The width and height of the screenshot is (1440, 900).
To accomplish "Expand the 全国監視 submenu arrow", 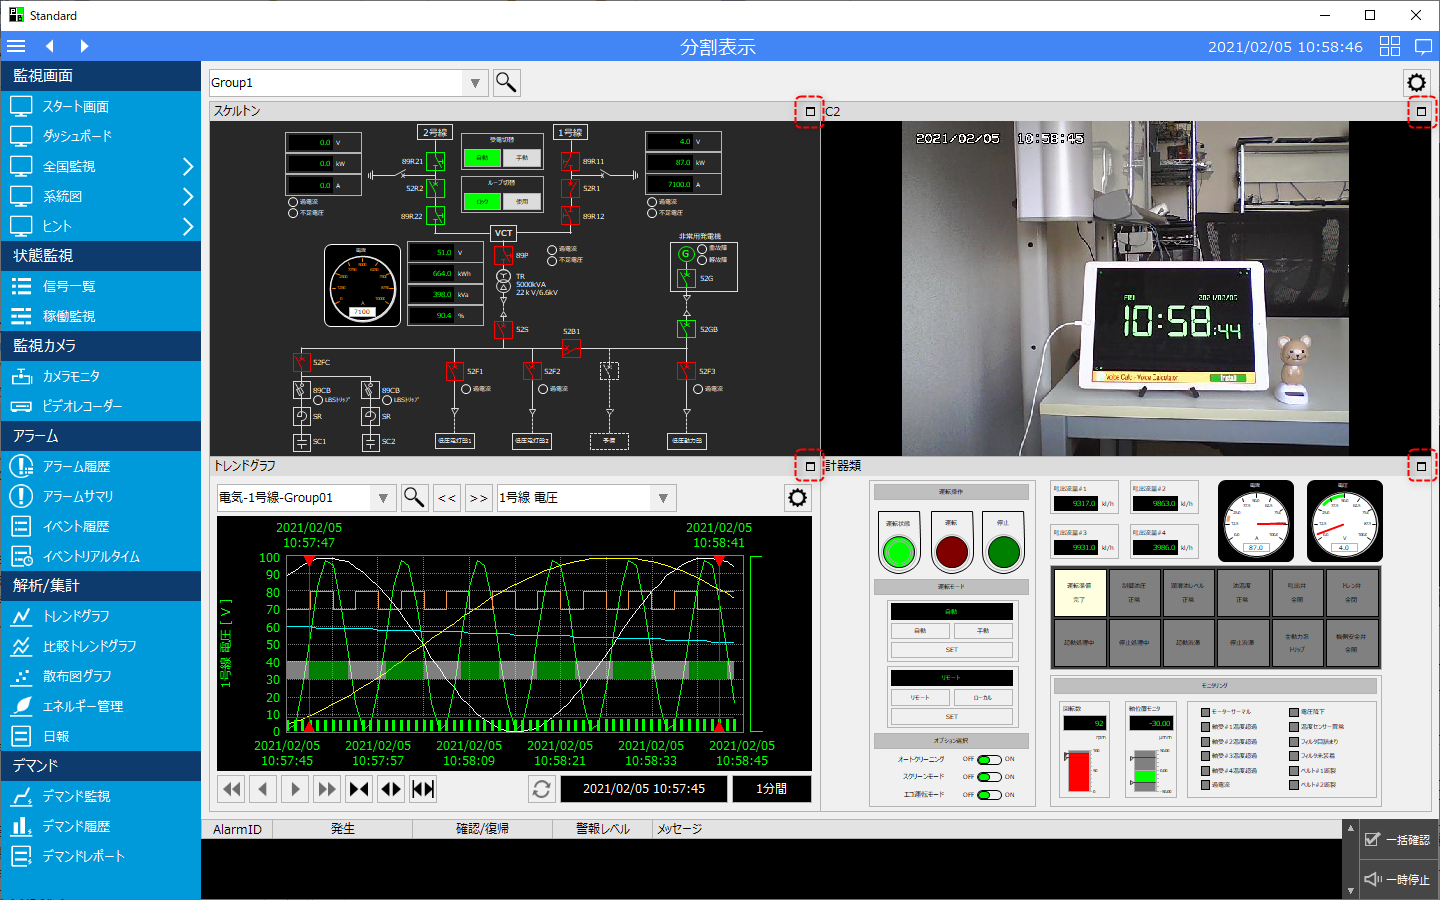I will pyautogui.click(x=187, y=166).
